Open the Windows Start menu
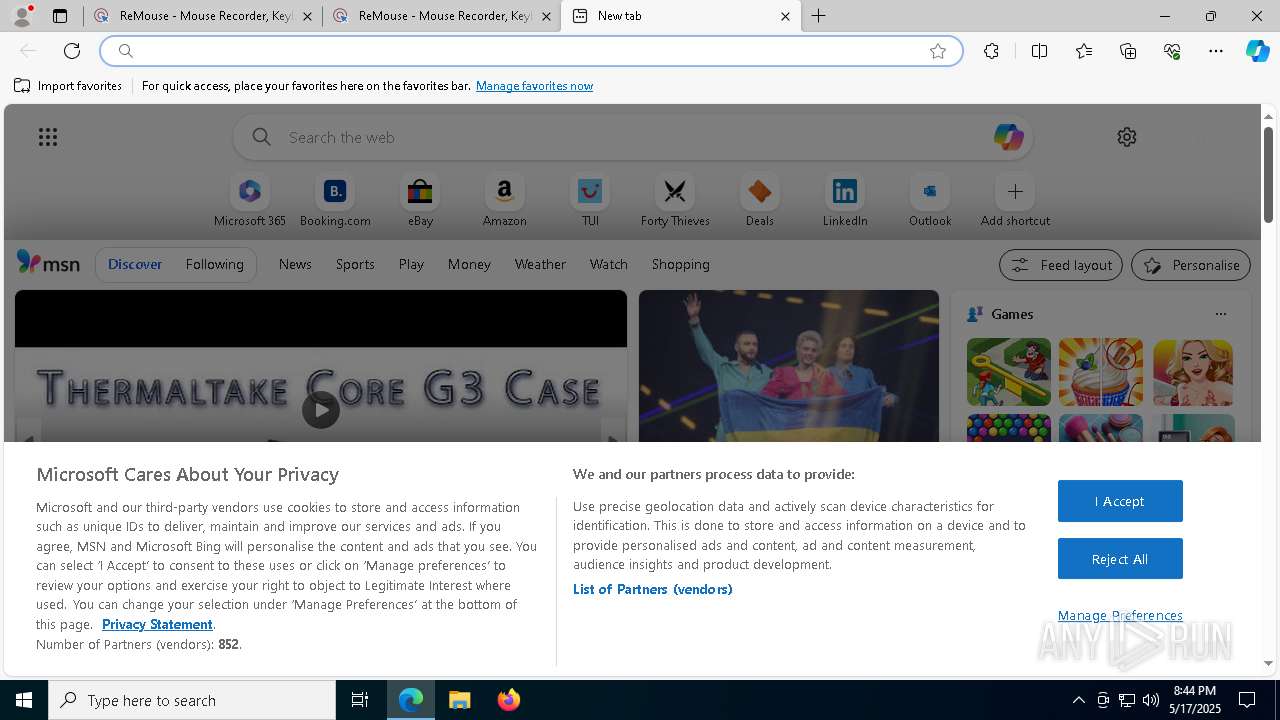1280x720 pixels. [24, 700]
